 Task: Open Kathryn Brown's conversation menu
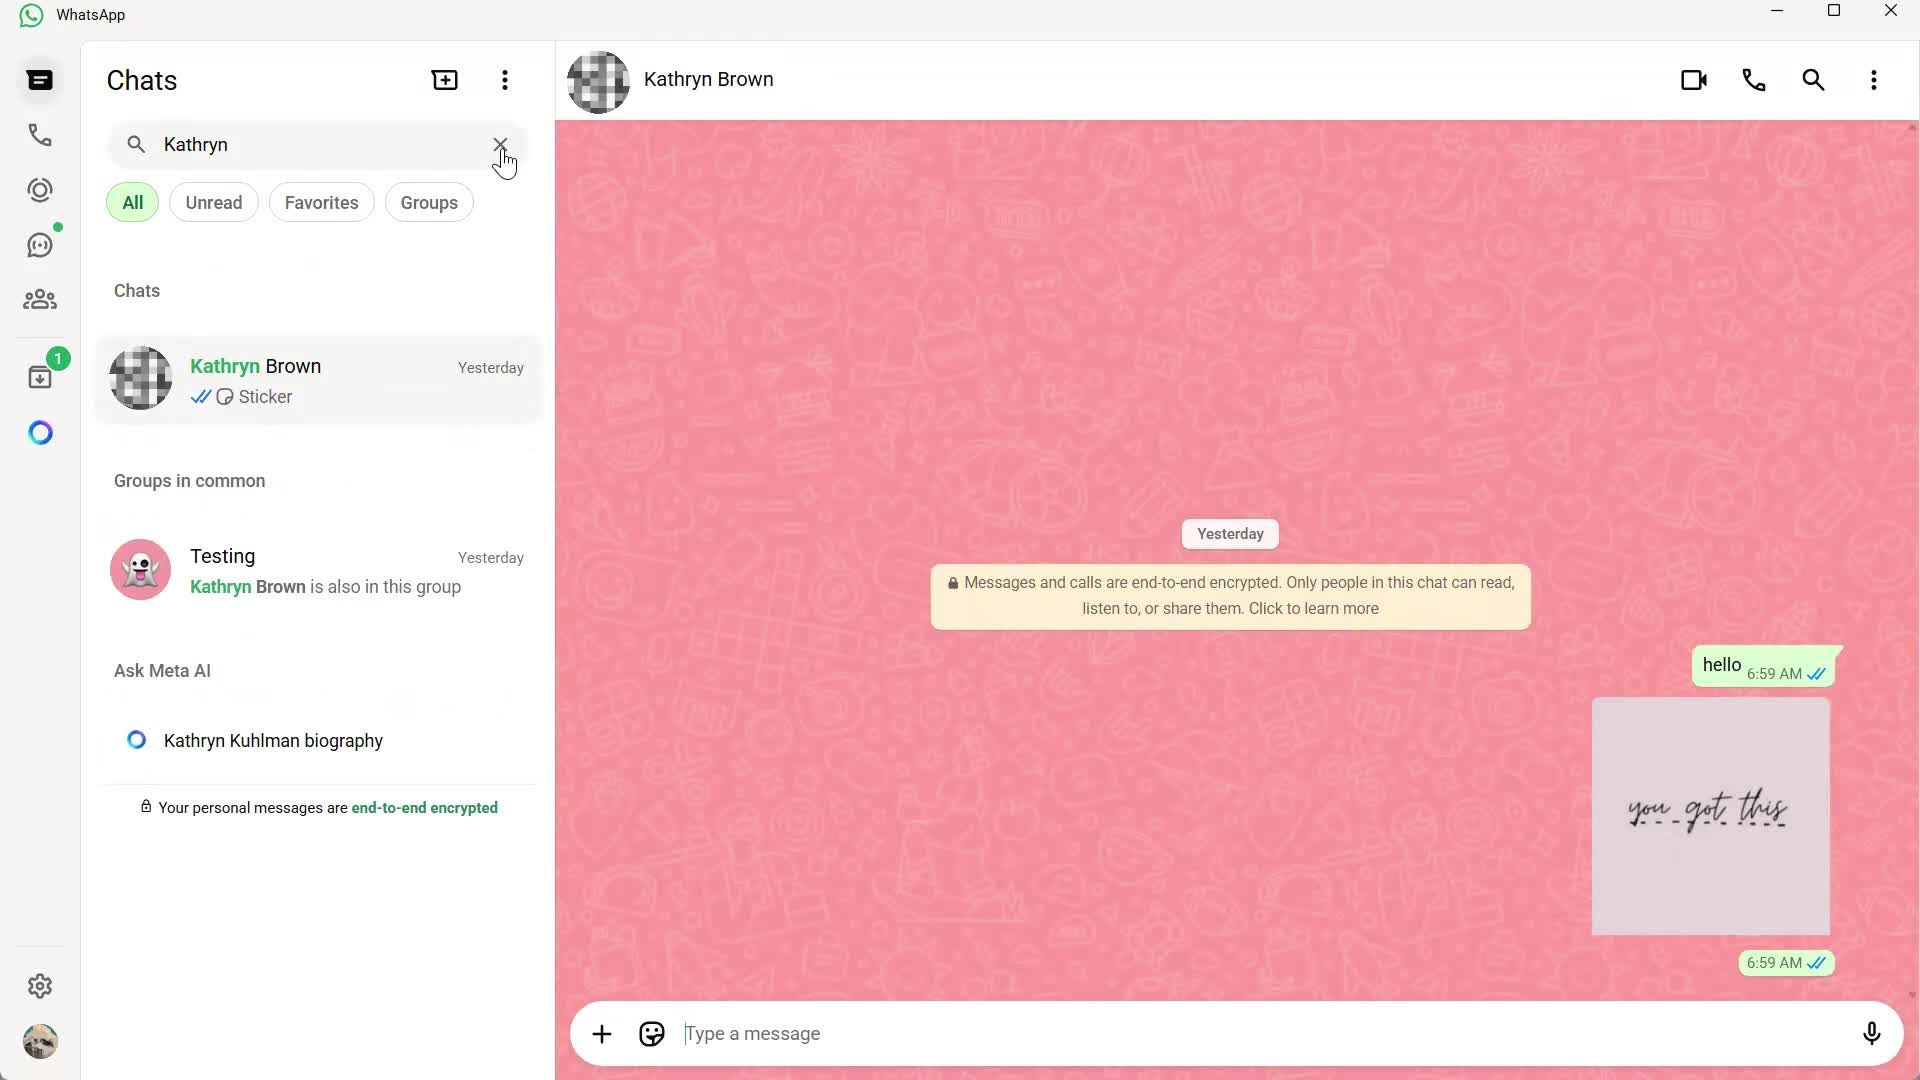1875,80
